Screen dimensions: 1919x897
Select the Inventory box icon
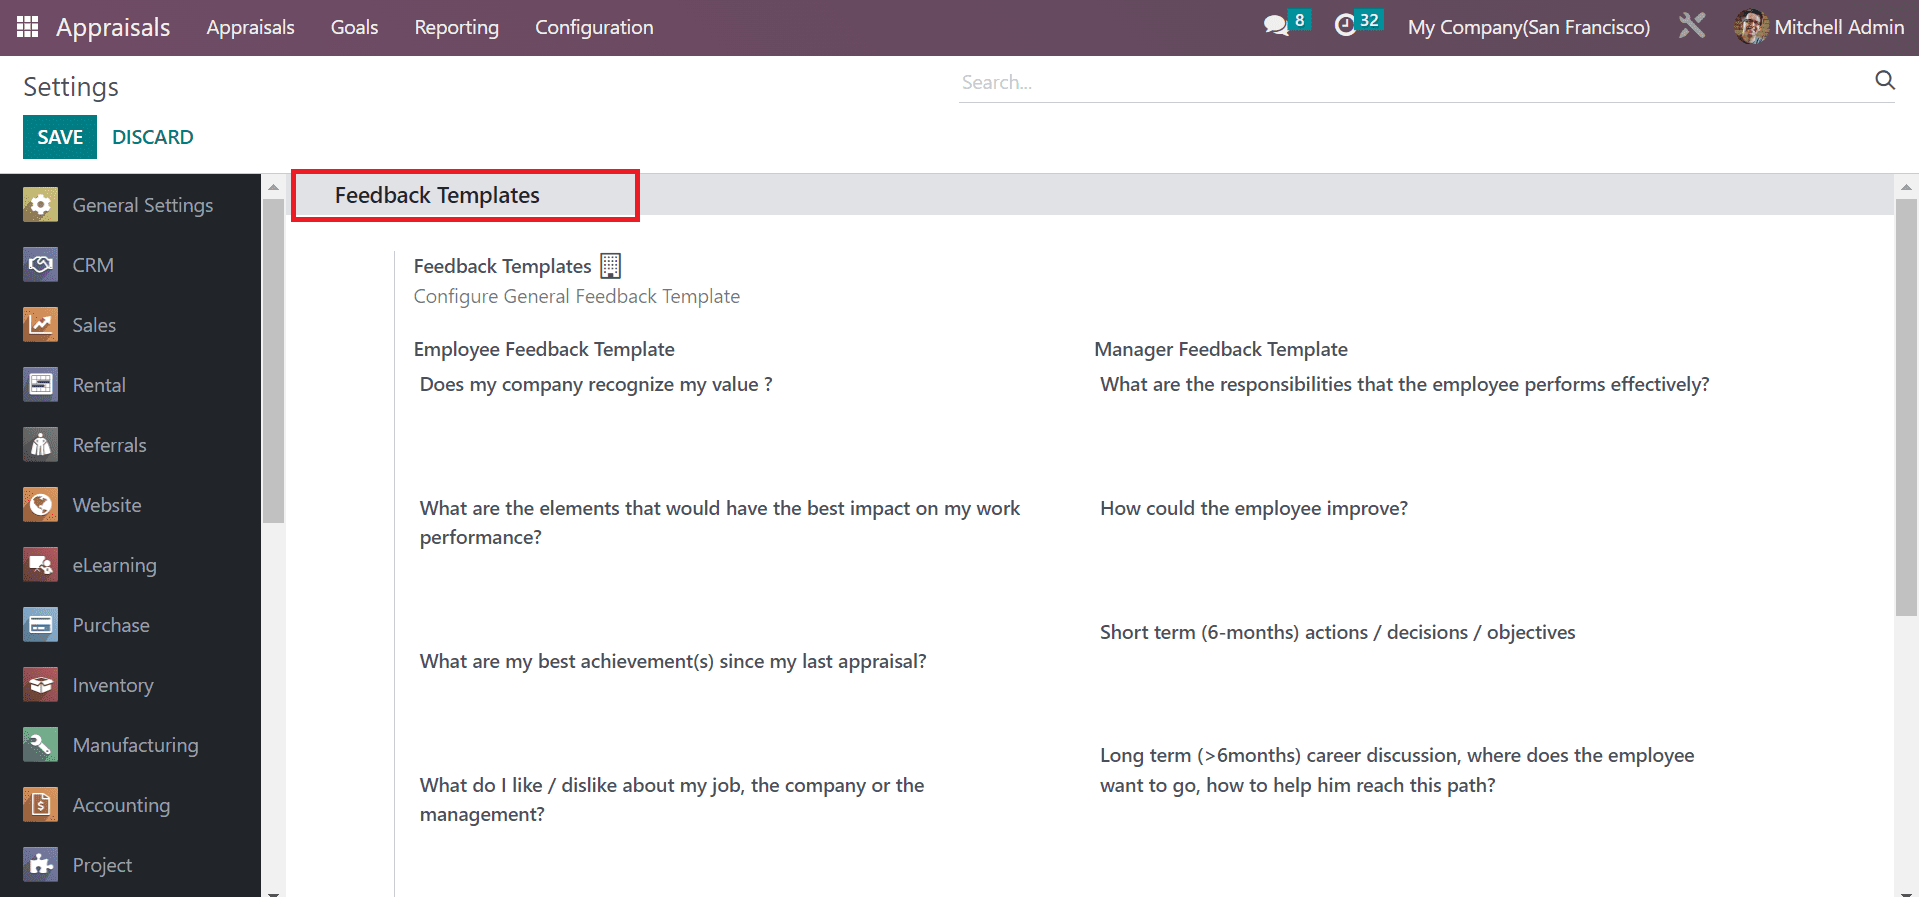41,685
